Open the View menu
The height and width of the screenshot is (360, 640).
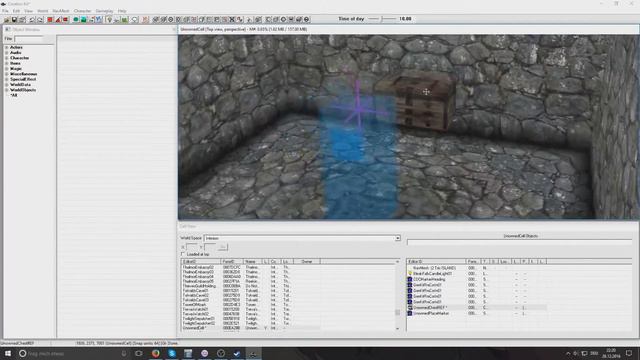point(28,11)
